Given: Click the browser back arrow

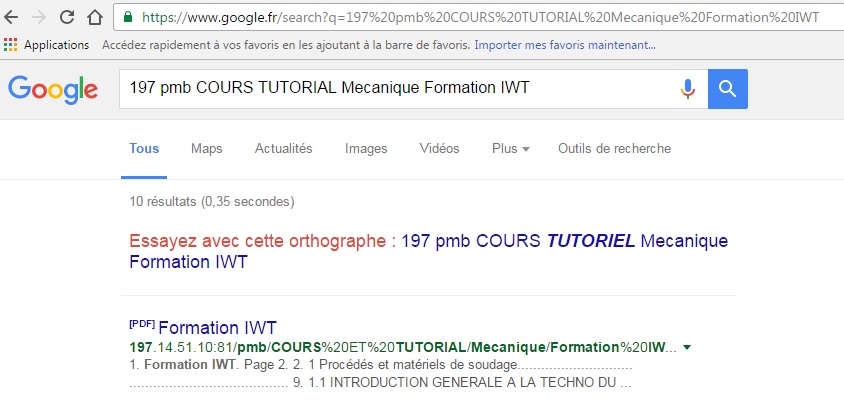Looking at the screenshot, I should [12, 17].
